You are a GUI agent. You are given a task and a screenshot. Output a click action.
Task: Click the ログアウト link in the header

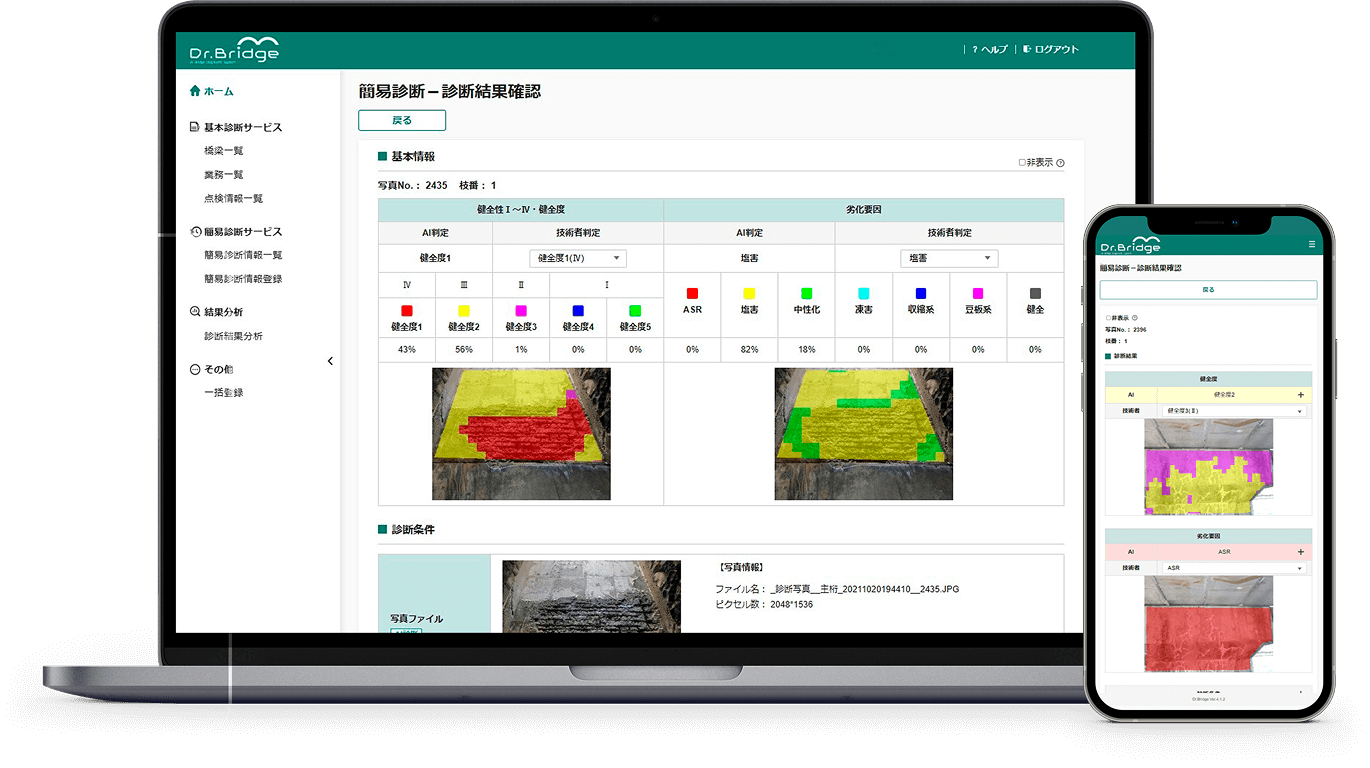(1050, 50)
